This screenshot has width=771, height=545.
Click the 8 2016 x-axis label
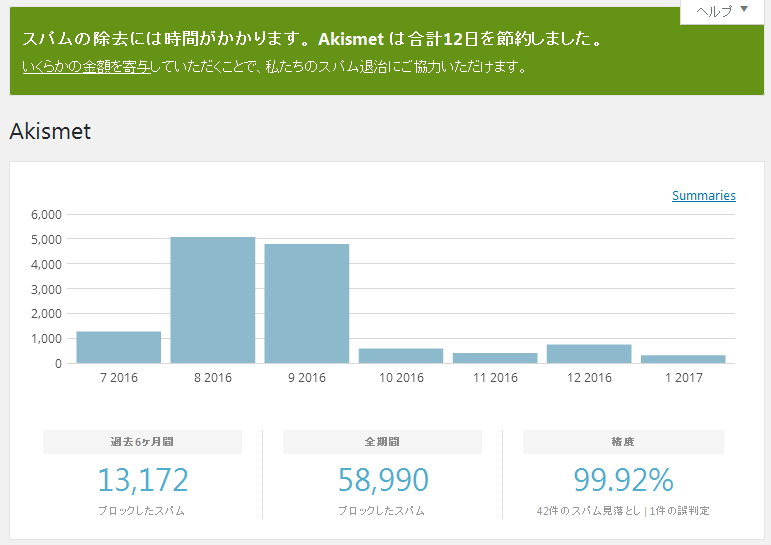coord(213,378)
